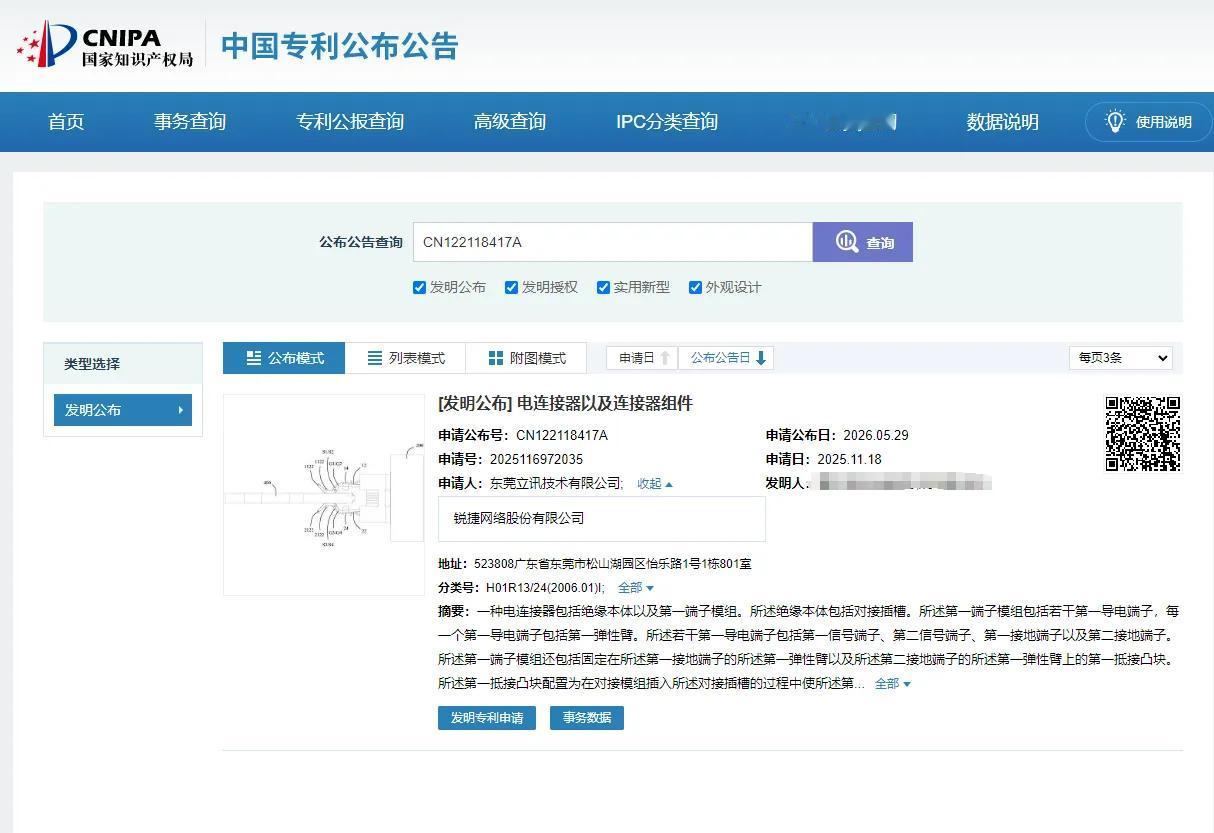Click the 公布模式 layout icon
1214x833 pixels.
point(254,358)
